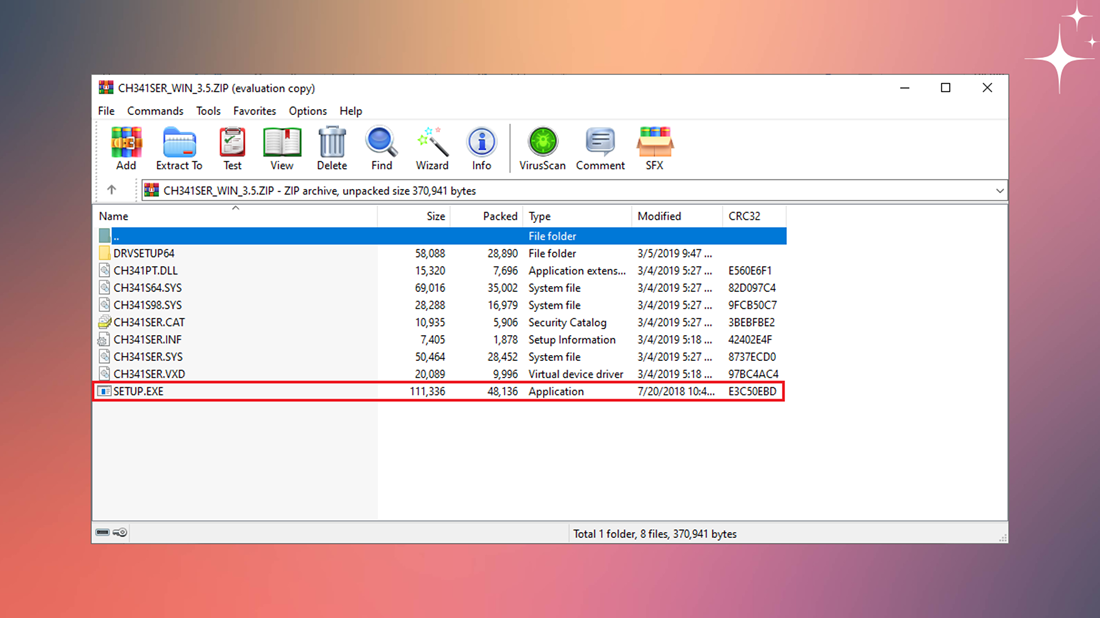Select the SETUP.EXE file name

click(x=138, y=391)
